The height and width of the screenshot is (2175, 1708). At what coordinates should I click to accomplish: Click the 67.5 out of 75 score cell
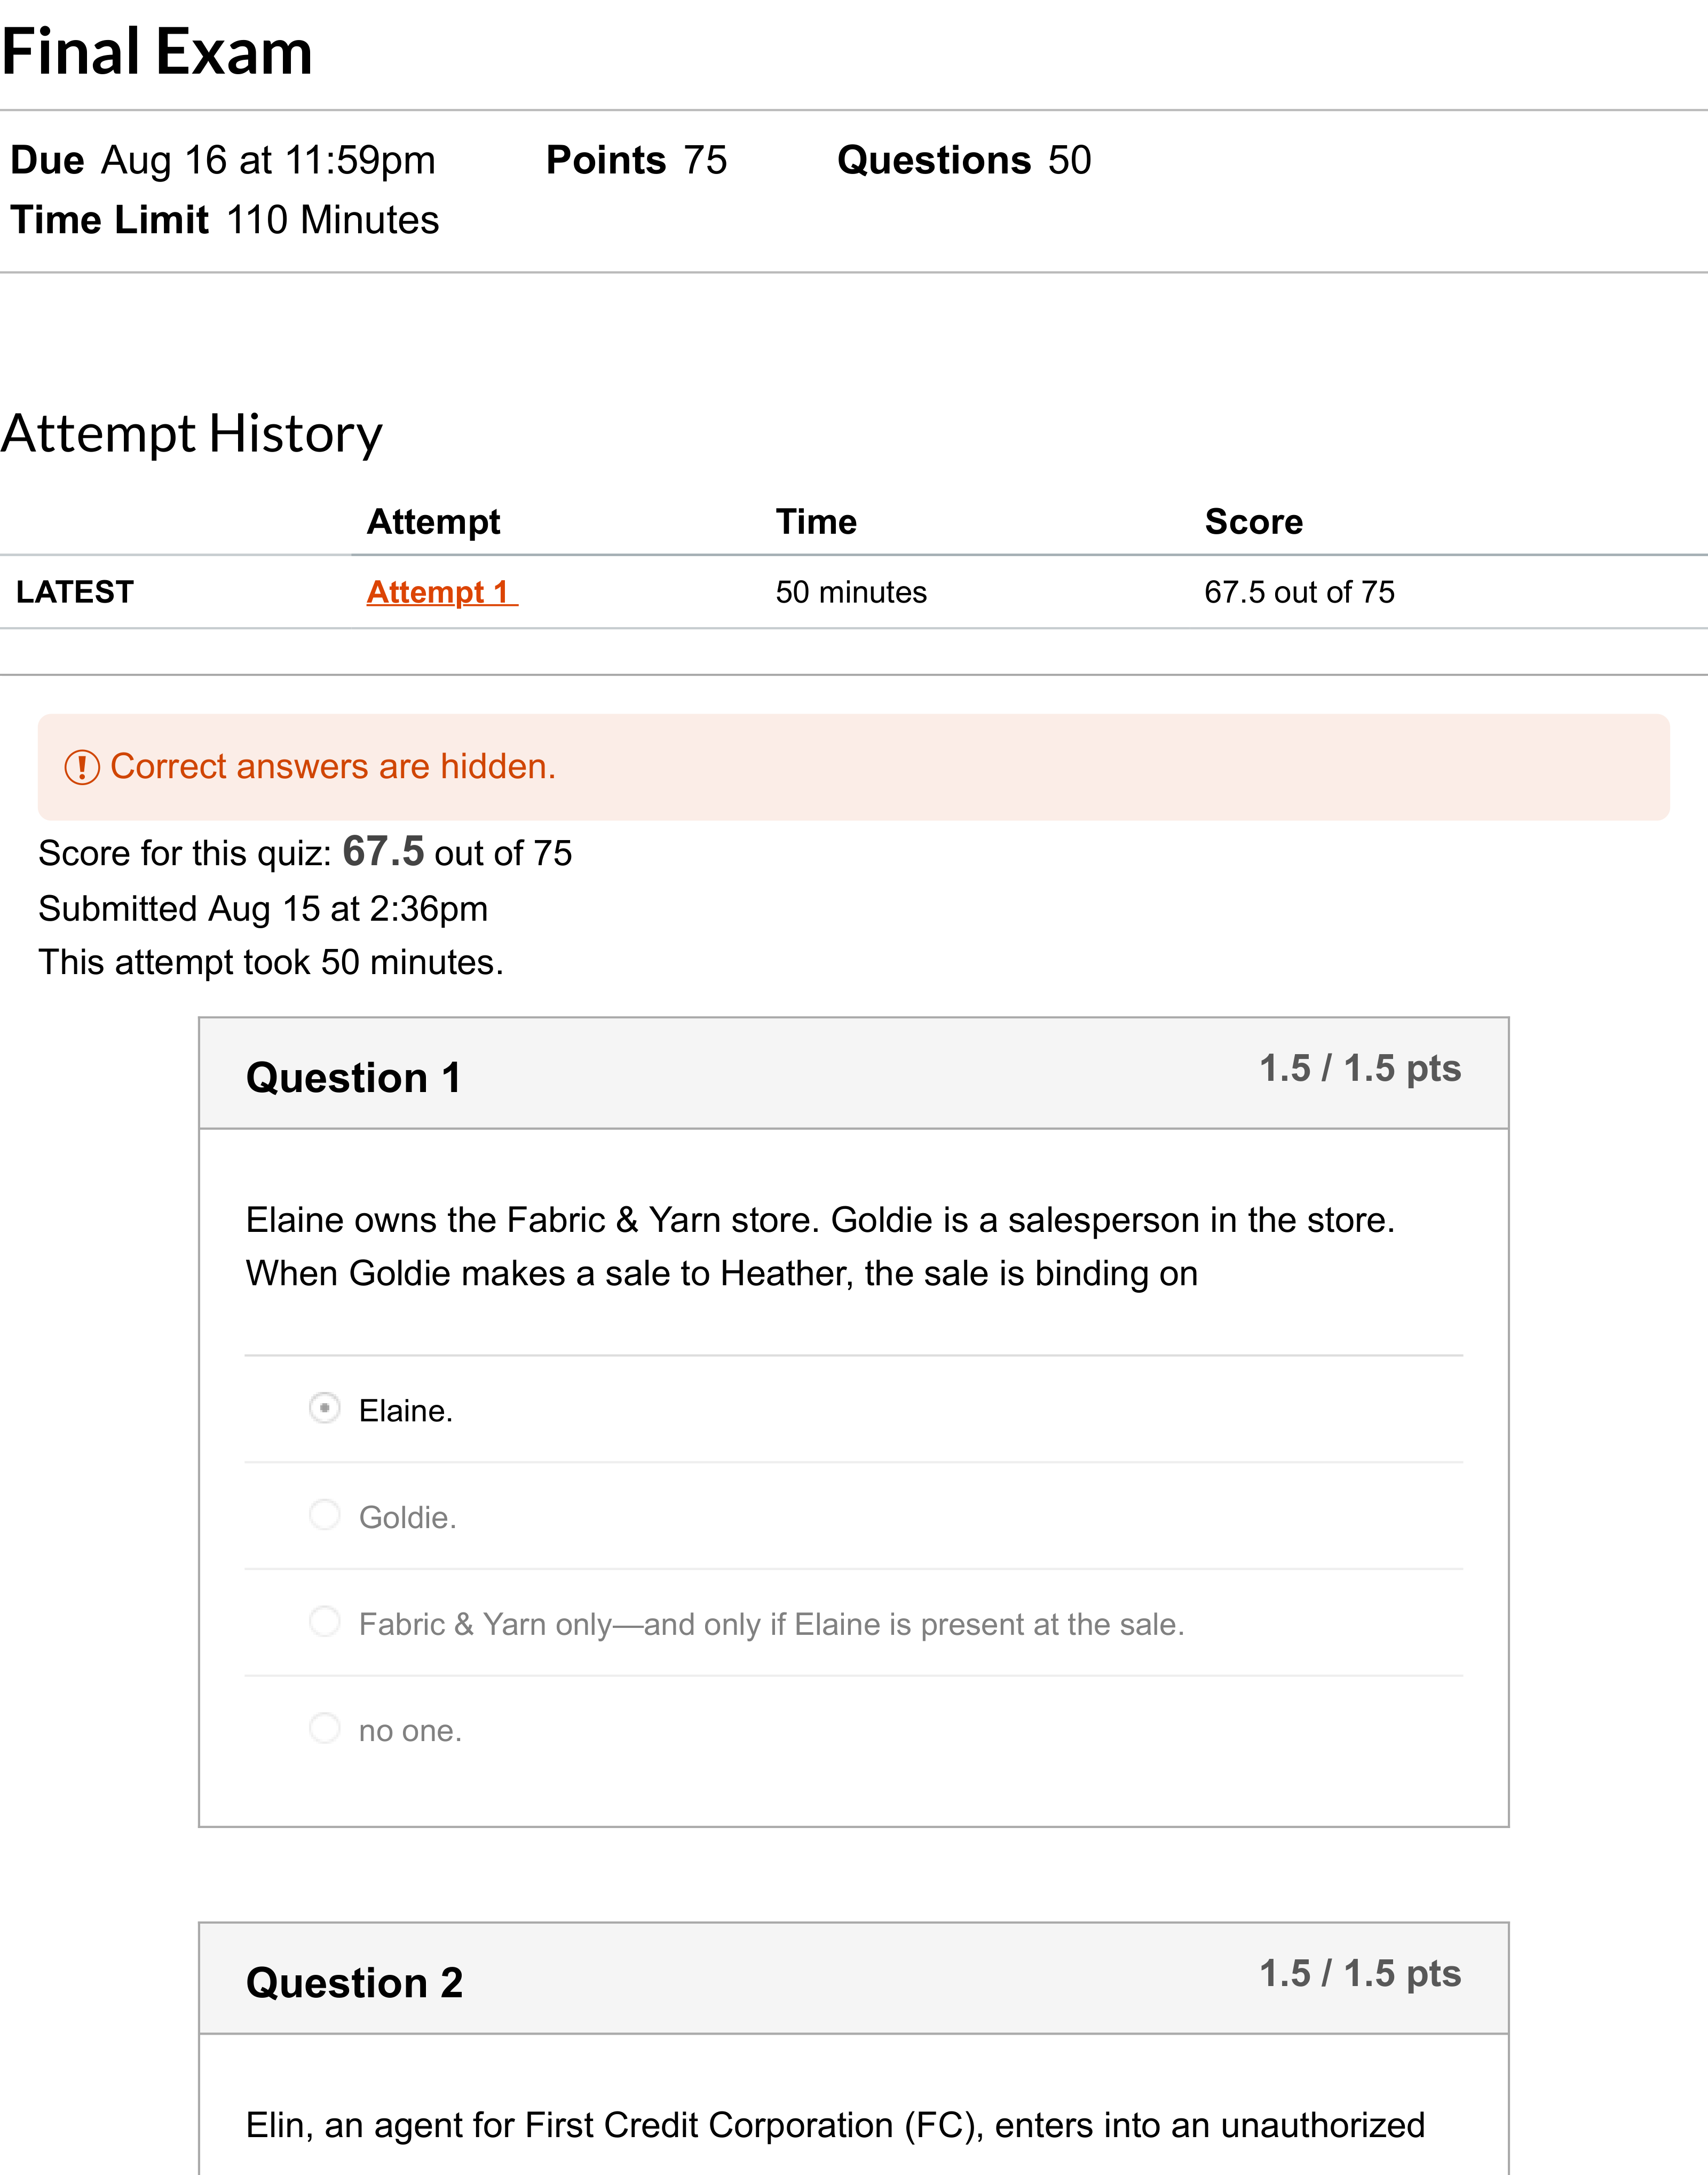coord(1299,592)
